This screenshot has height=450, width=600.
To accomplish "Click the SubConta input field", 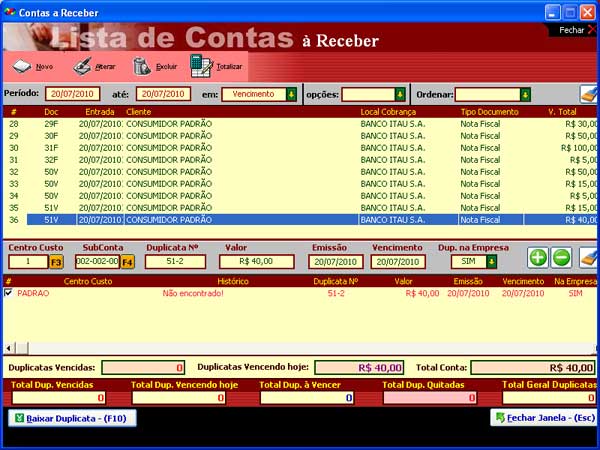I will click(97, 262).
